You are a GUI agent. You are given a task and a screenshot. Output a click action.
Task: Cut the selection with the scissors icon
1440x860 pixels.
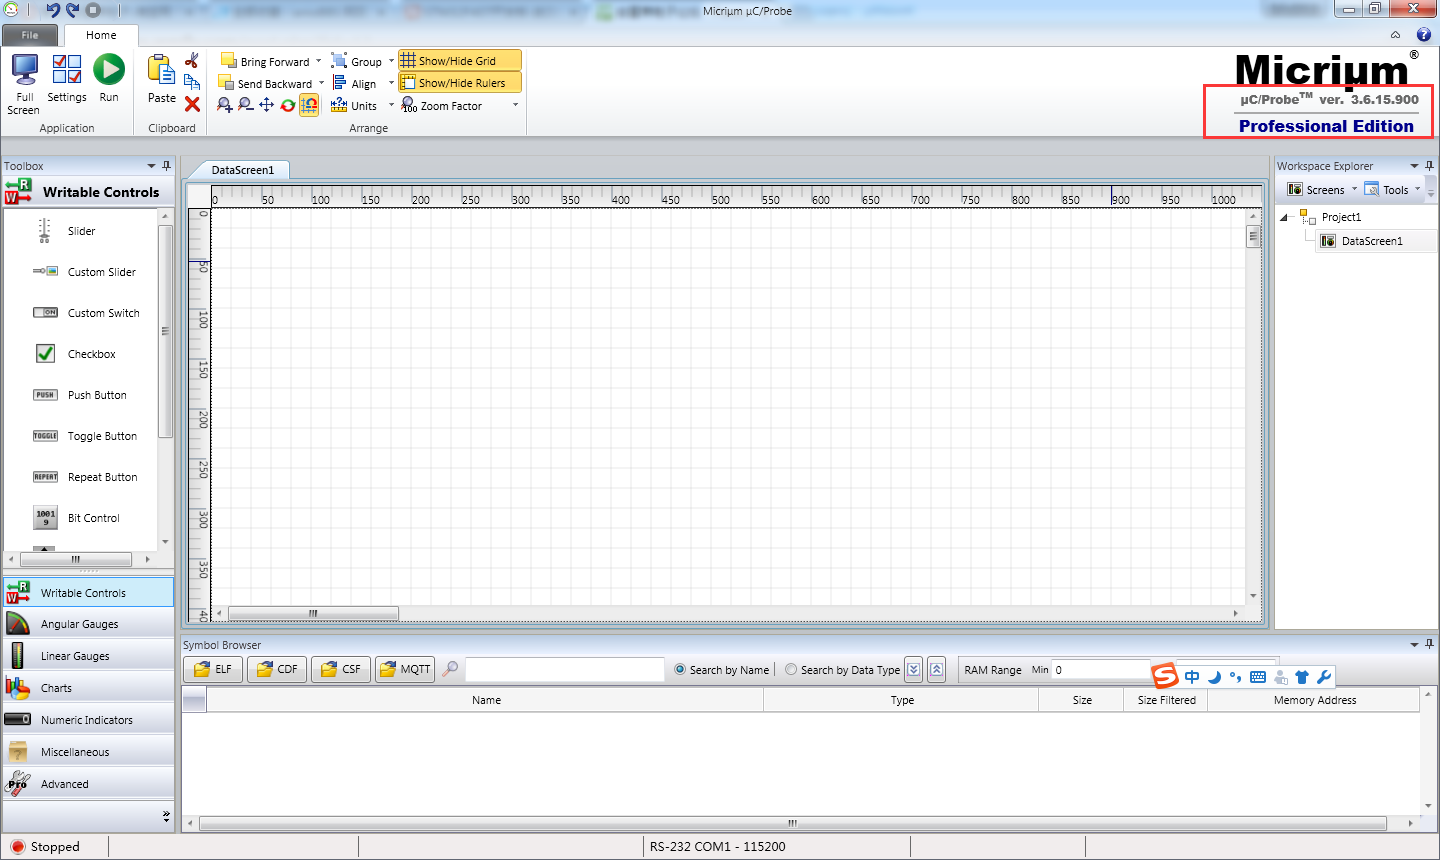192,61
